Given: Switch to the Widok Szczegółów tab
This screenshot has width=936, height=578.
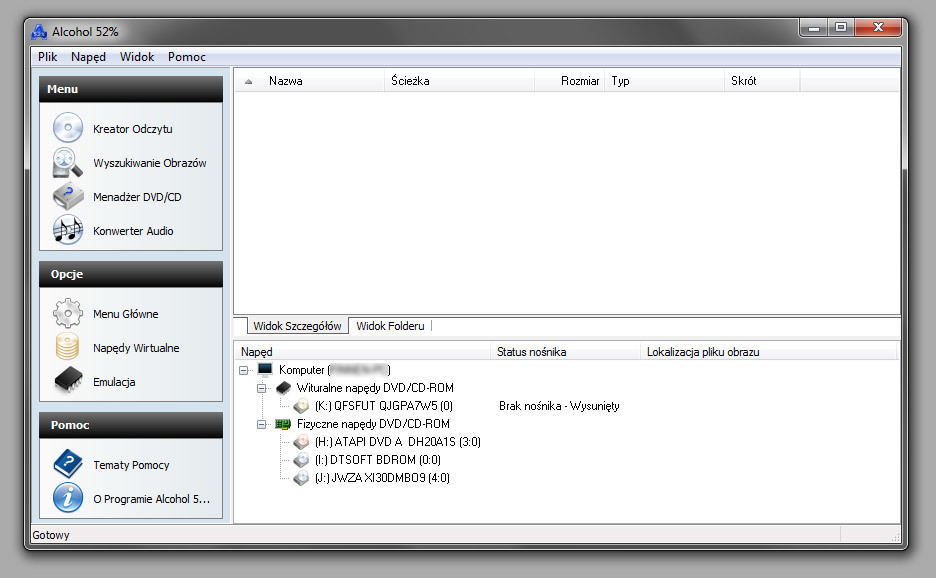Looking at the screenshot, I should click(x=297, y=326).
